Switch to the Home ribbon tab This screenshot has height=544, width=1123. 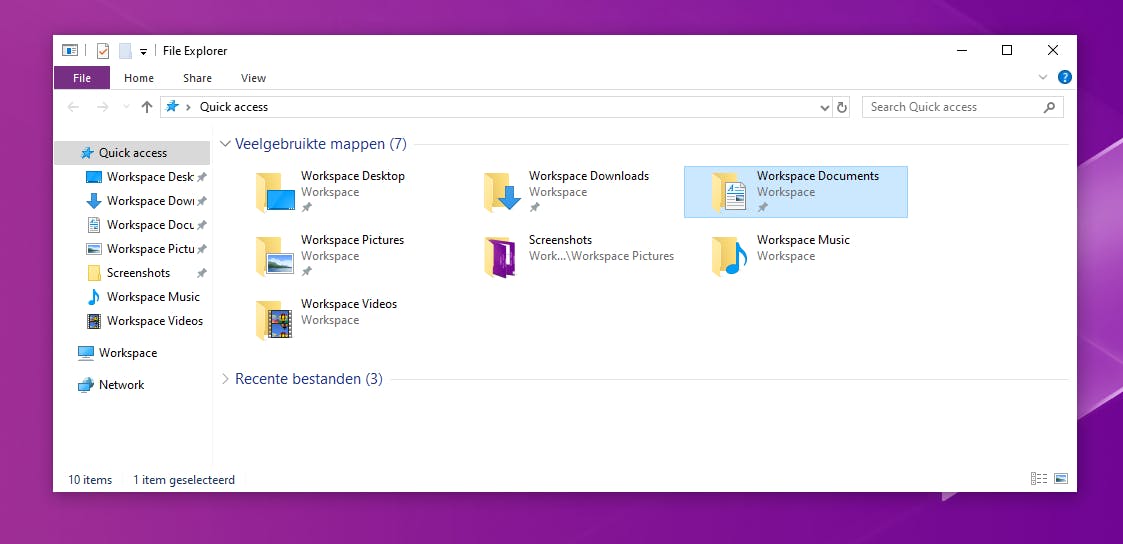point(139,78)
